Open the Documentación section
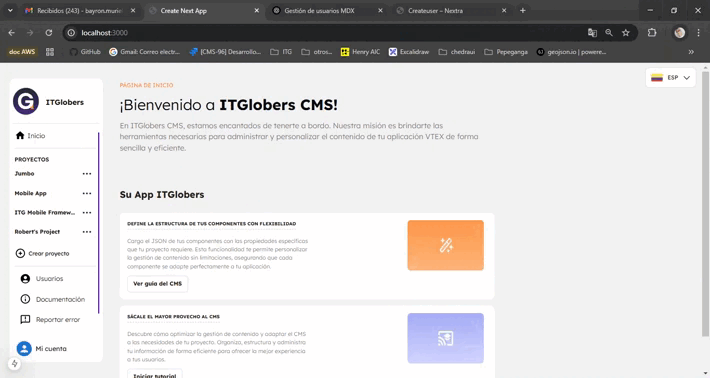This screenshot has width=710, height=378. 60,300
